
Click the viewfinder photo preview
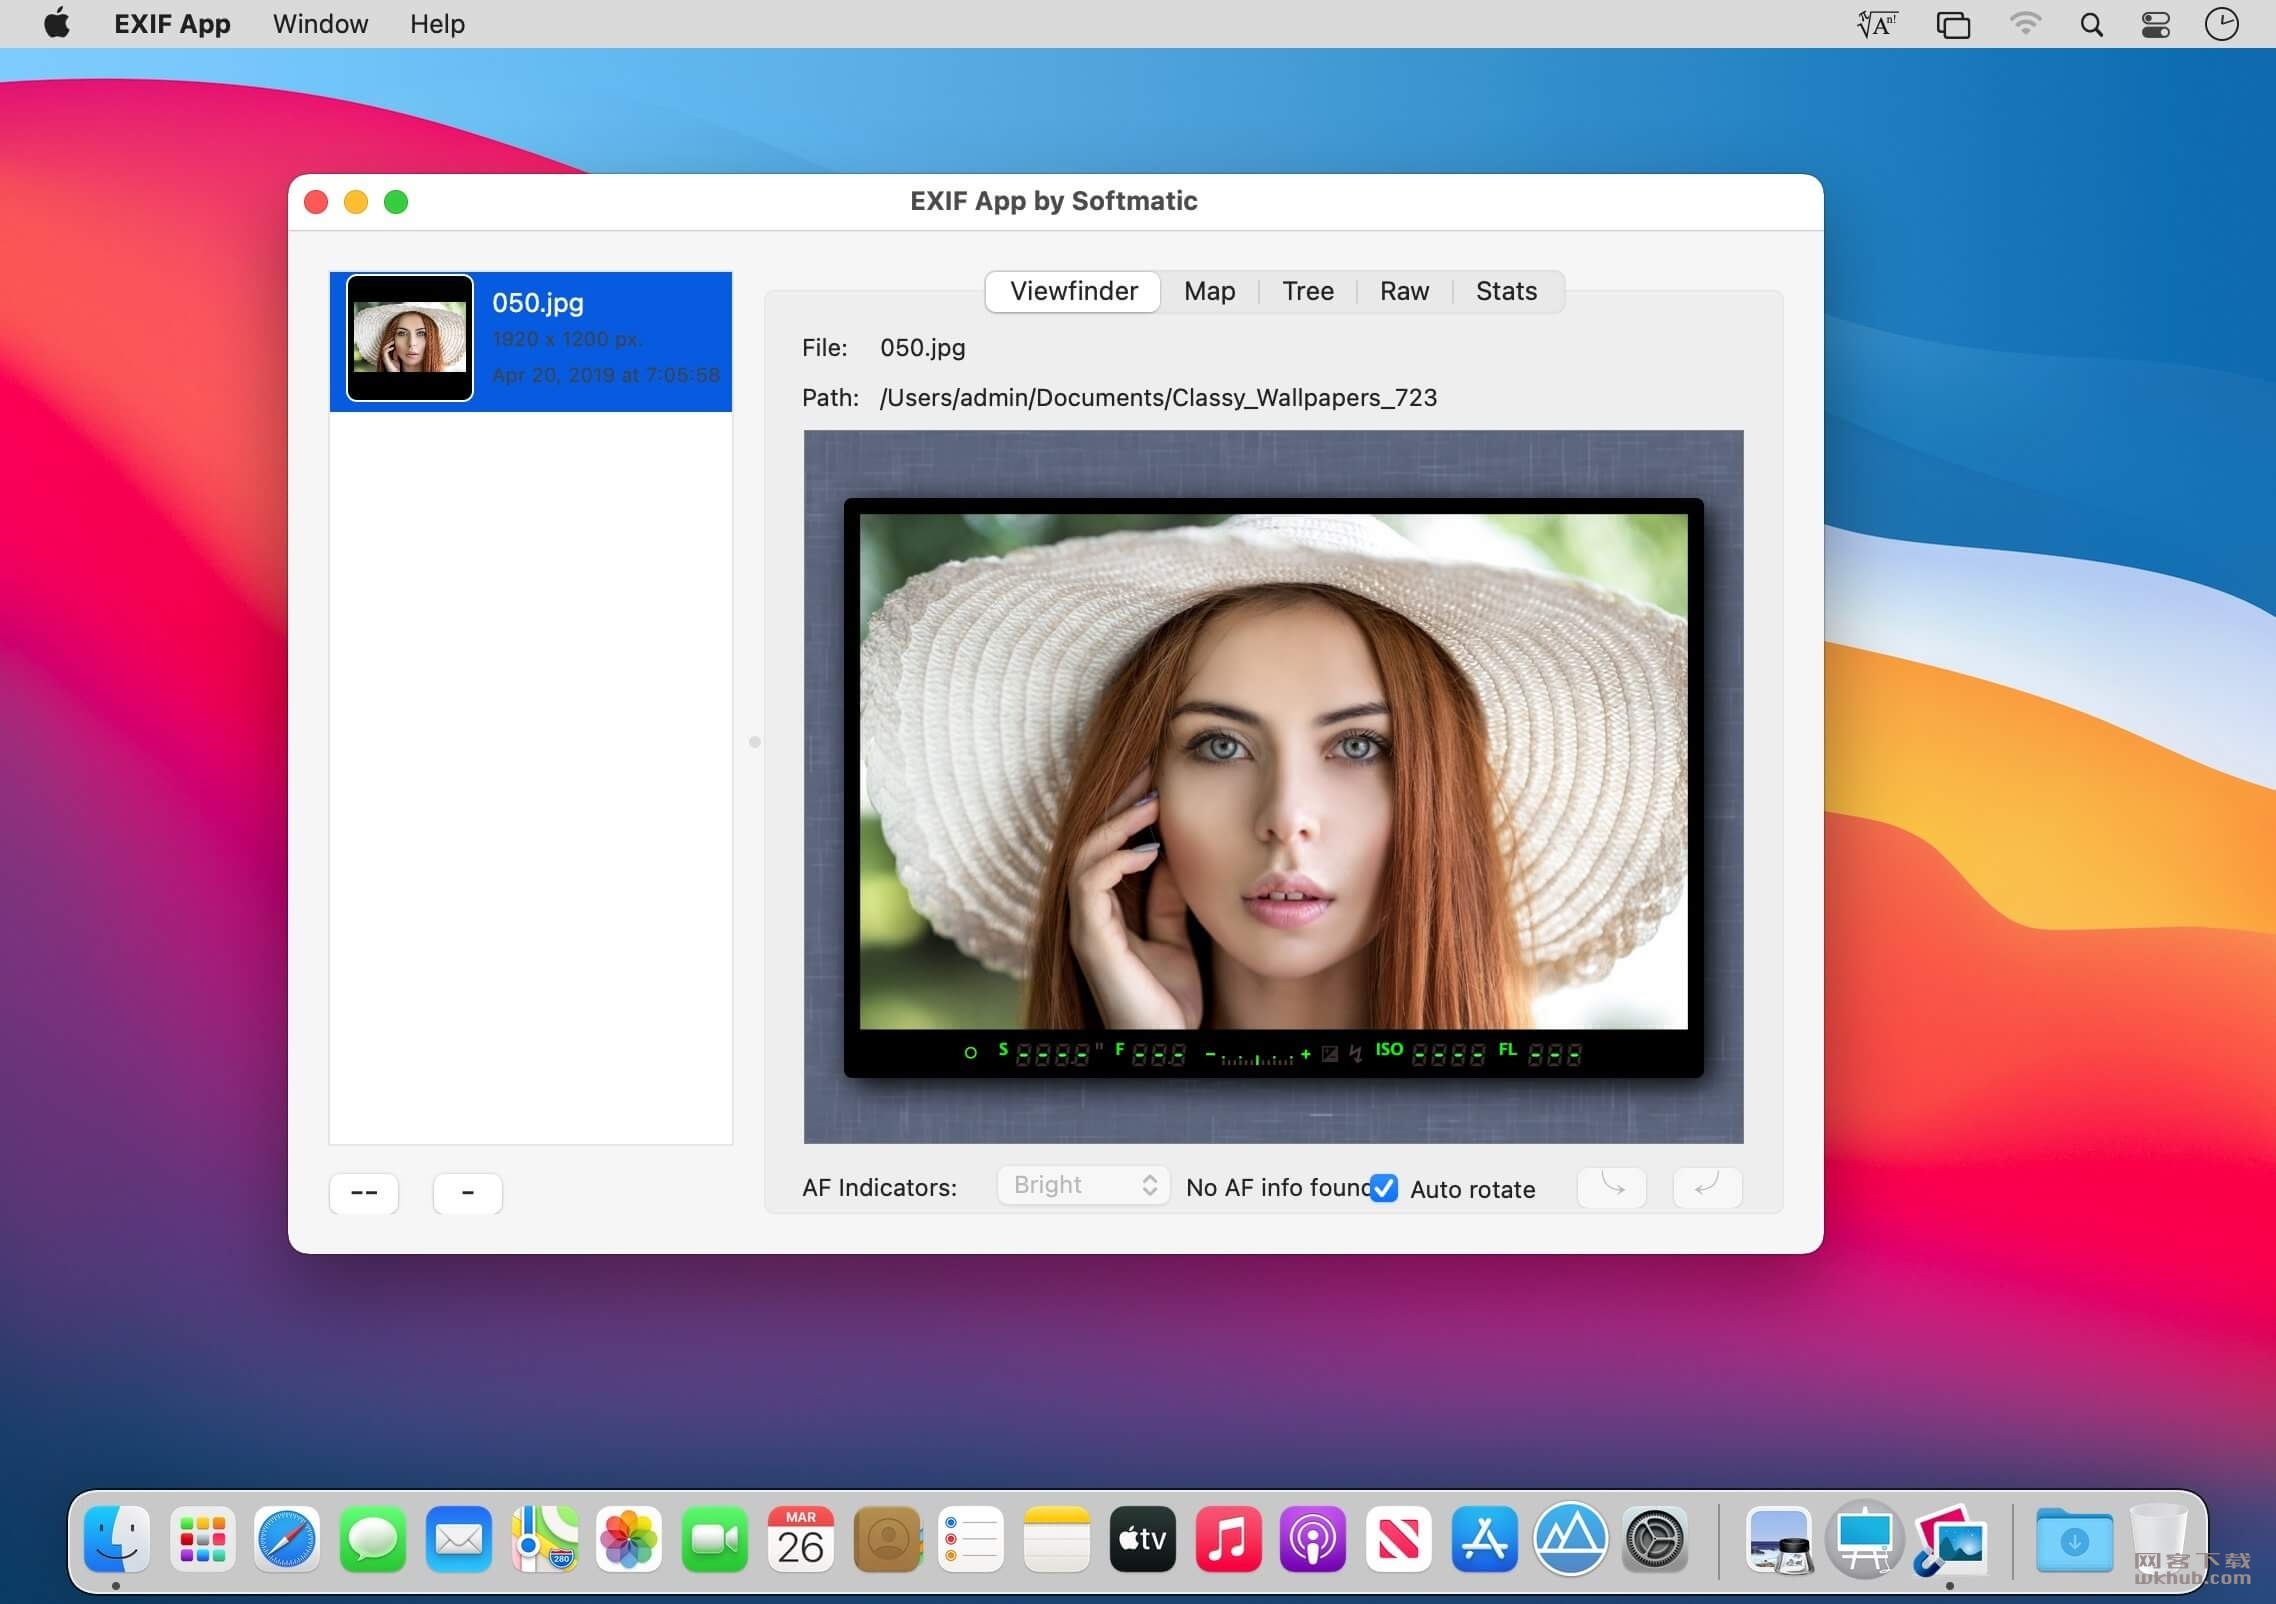click(1273, 771)
